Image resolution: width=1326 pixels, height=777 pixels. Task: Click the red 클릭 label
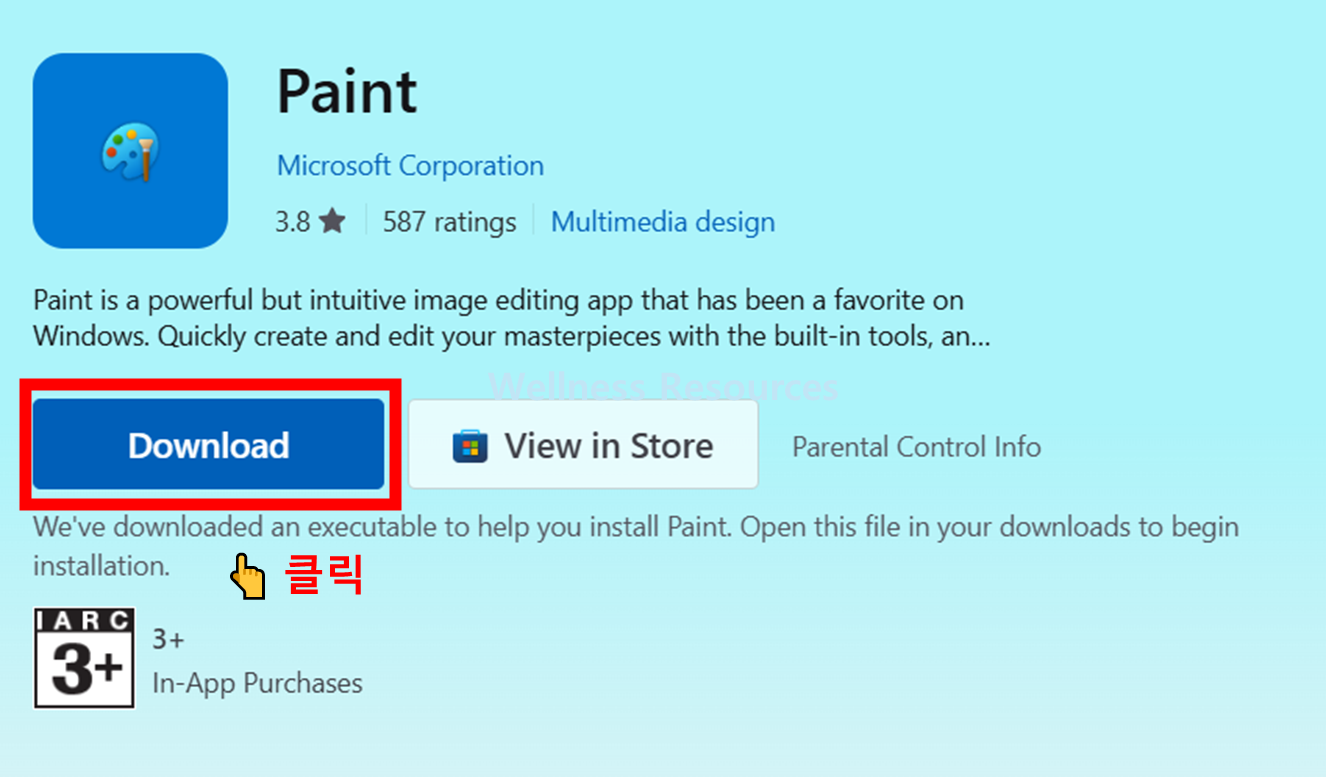[x=323, y=576]
